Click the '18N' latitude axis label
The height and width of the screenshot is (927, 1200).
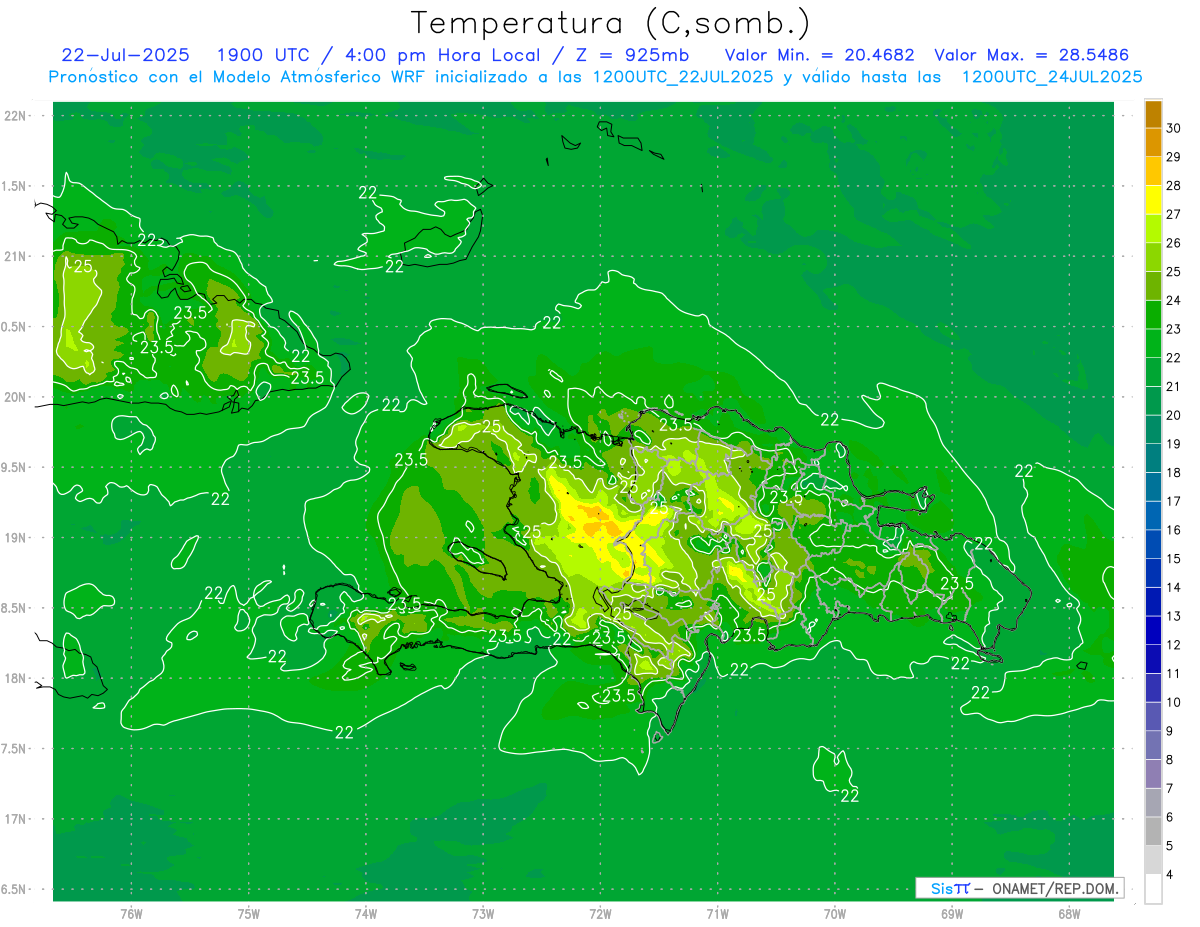tap(14, 678)
